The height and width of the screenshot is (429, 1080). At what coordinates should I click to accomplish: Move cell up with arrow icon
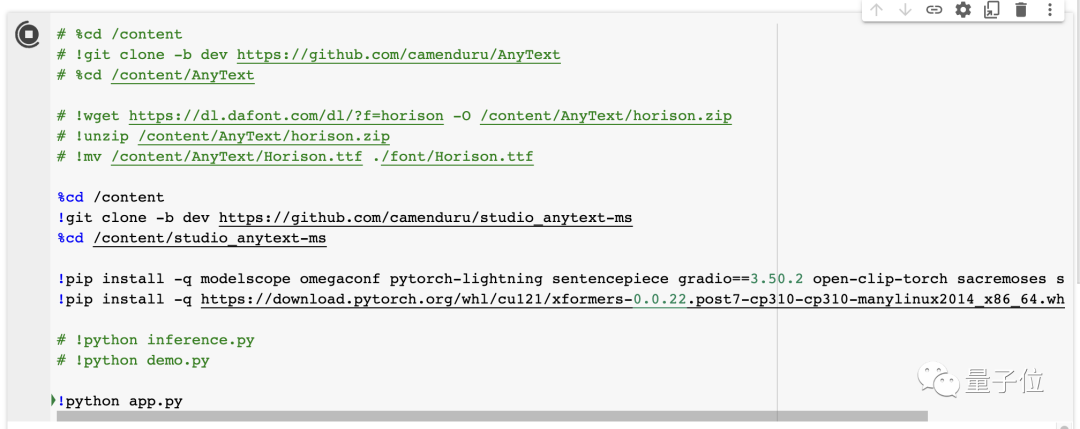pyautogui.click(x=877, y=10)
